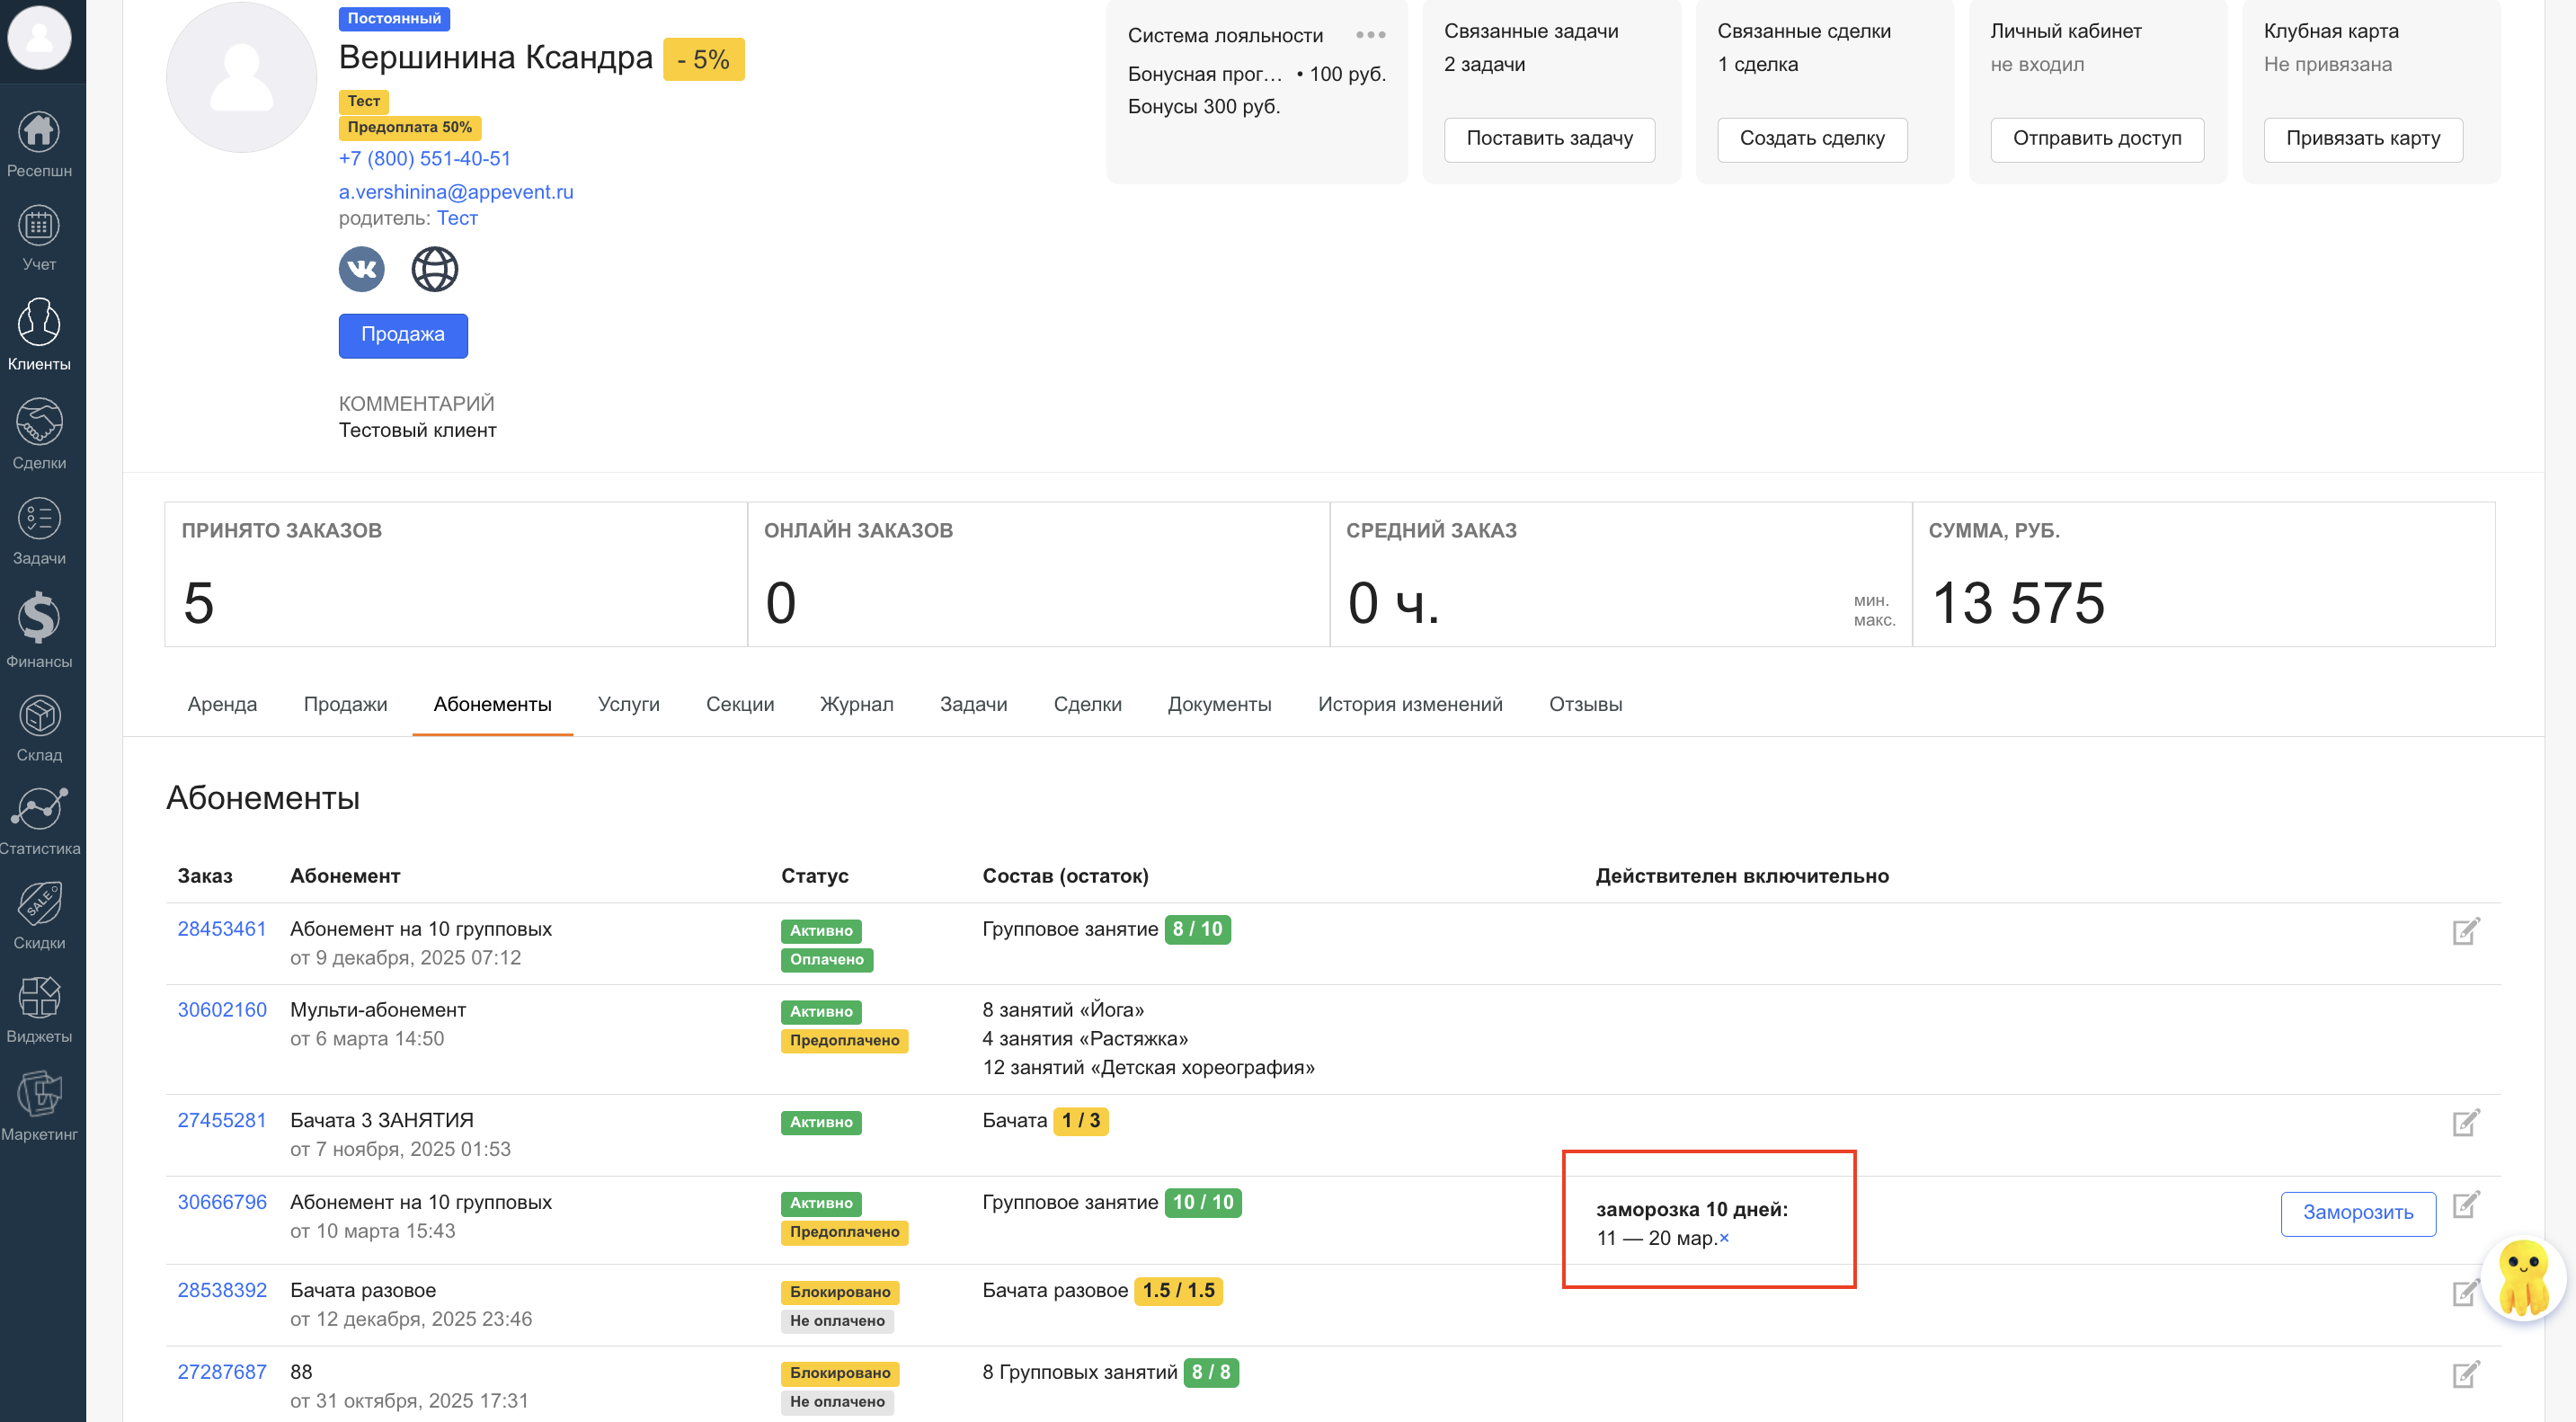2576x1422 pixels.
Task: Open the Документы tab
Action: tap(1219, 704)
